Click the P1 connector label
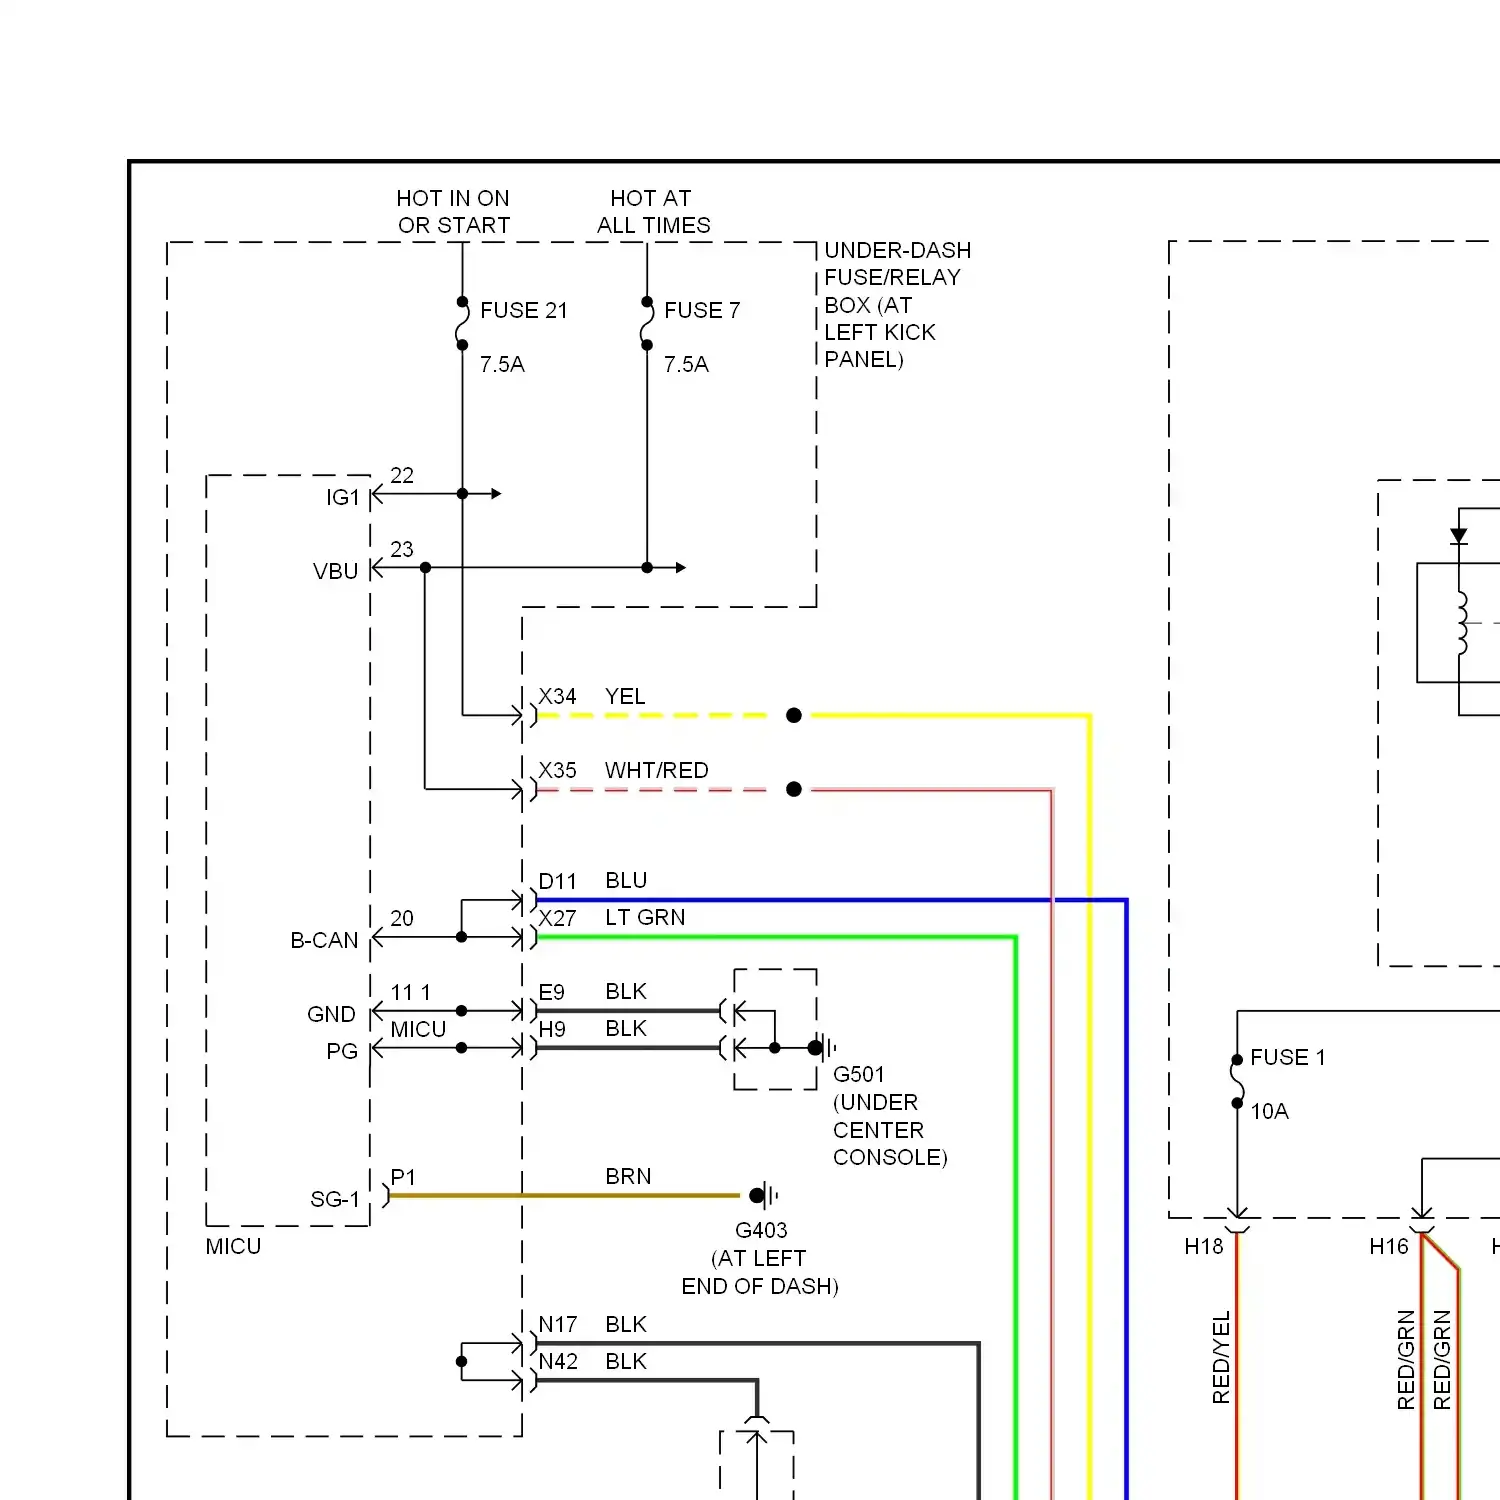 click(x=403, y=1177)
